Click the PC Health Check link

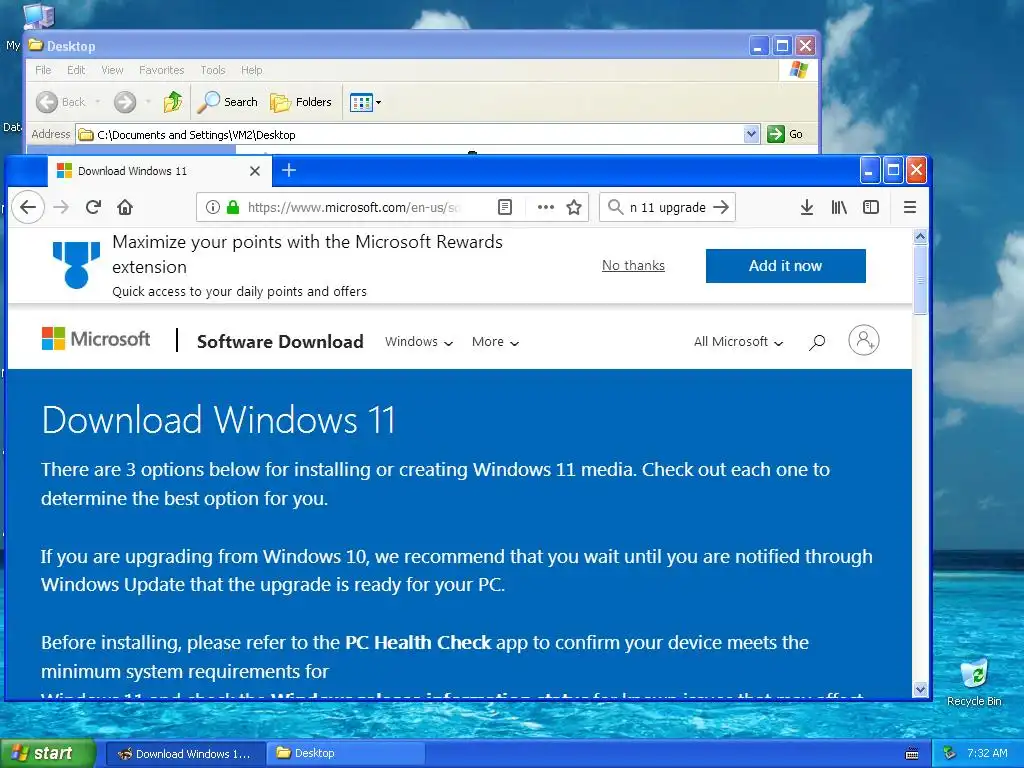(418, 643)
